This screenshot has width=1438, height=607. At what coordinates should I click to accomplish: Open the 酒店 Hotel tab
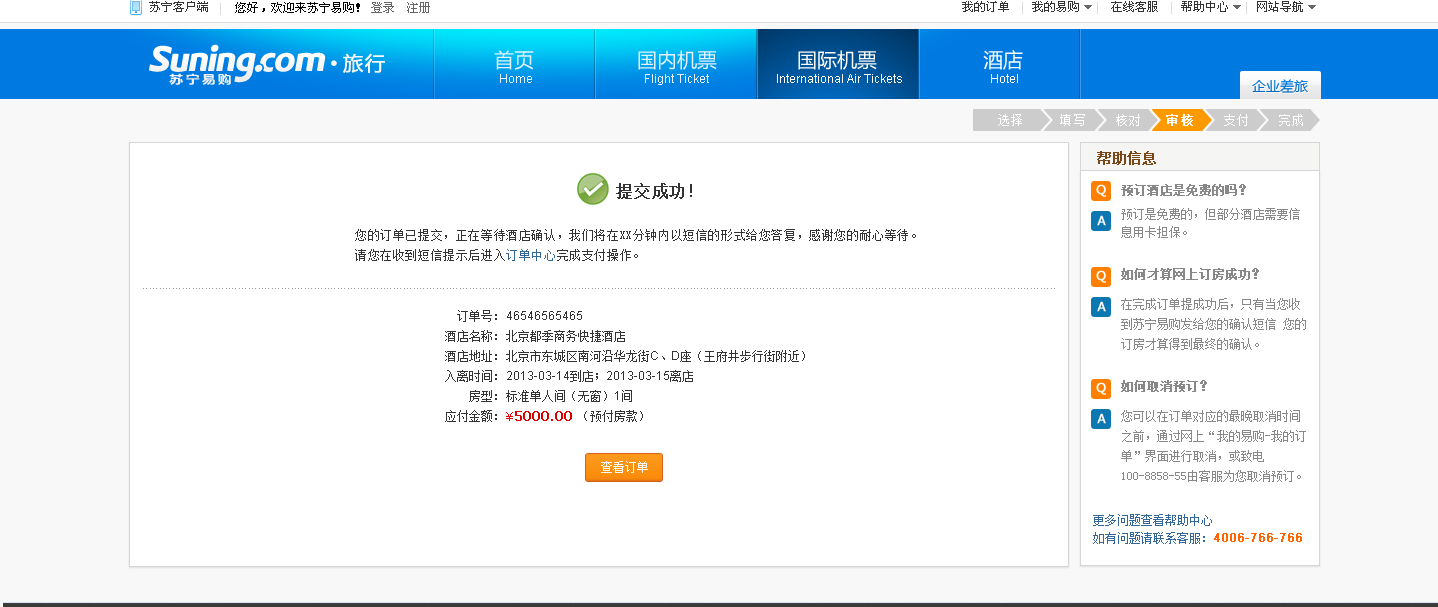pos(1003,65)
